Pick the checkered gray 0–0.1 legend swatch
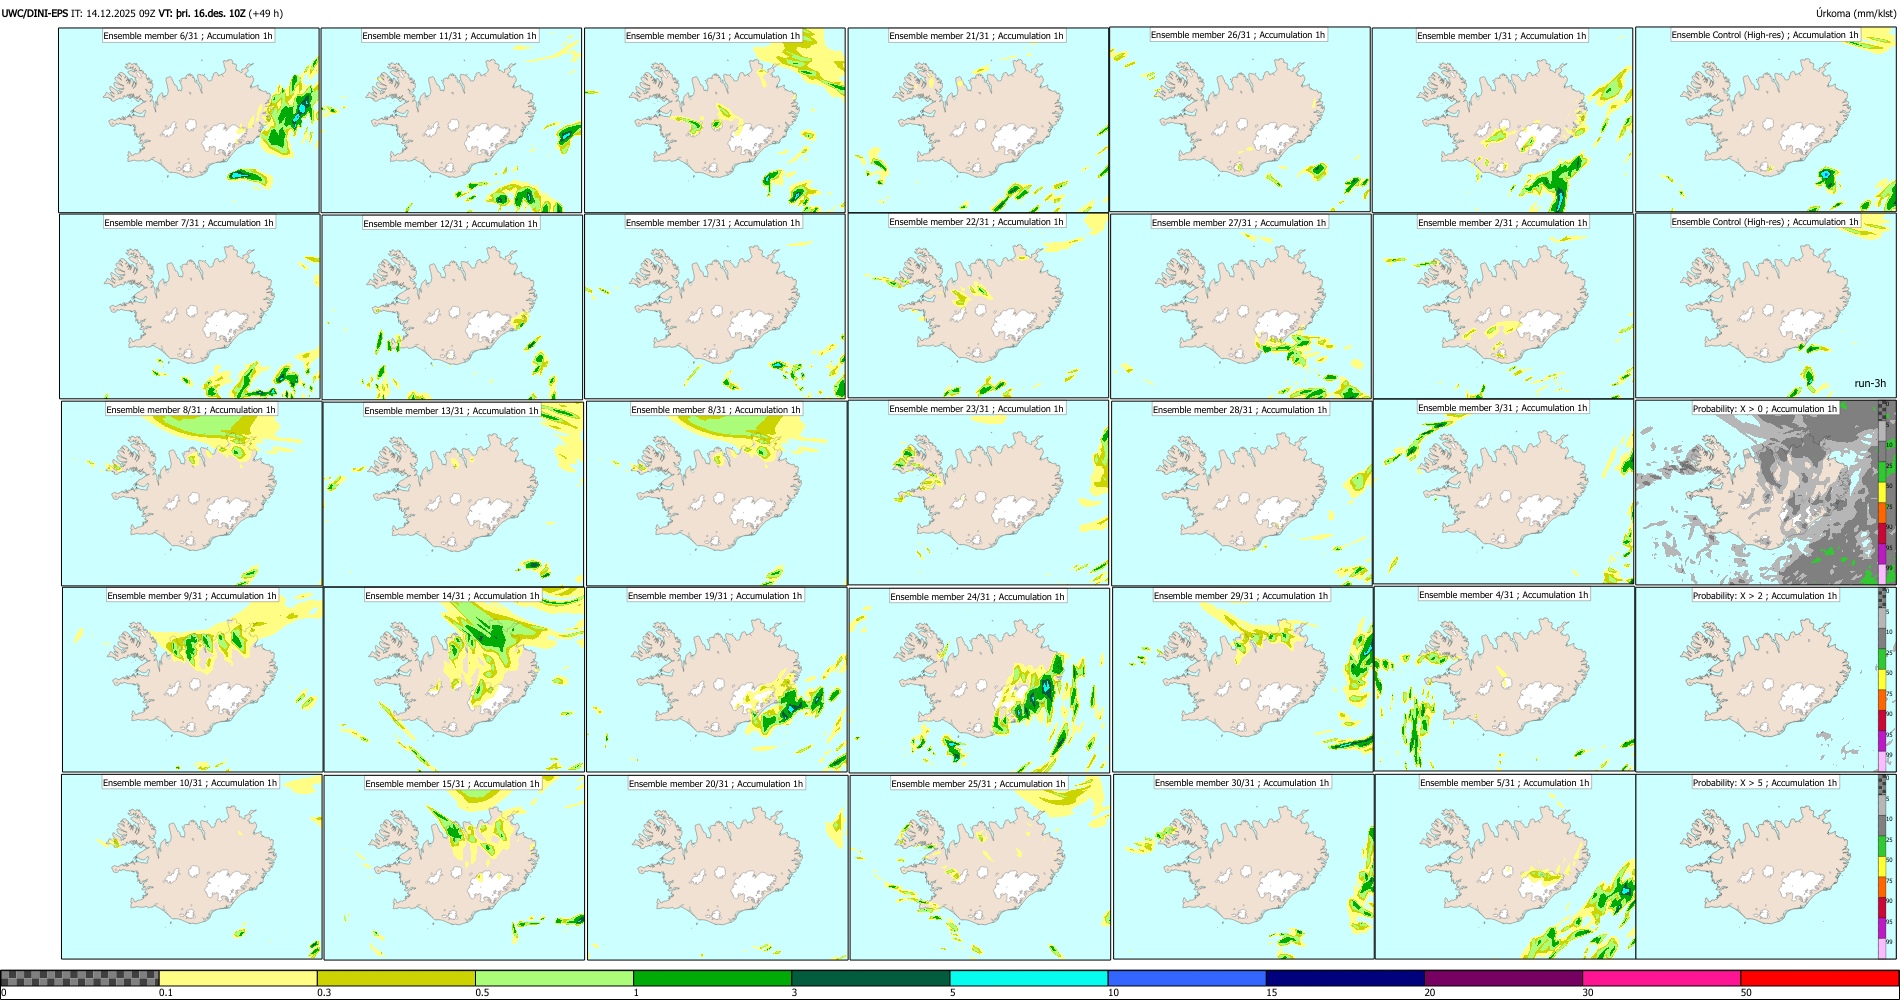1900x1000 pixels. coord(80,978)
